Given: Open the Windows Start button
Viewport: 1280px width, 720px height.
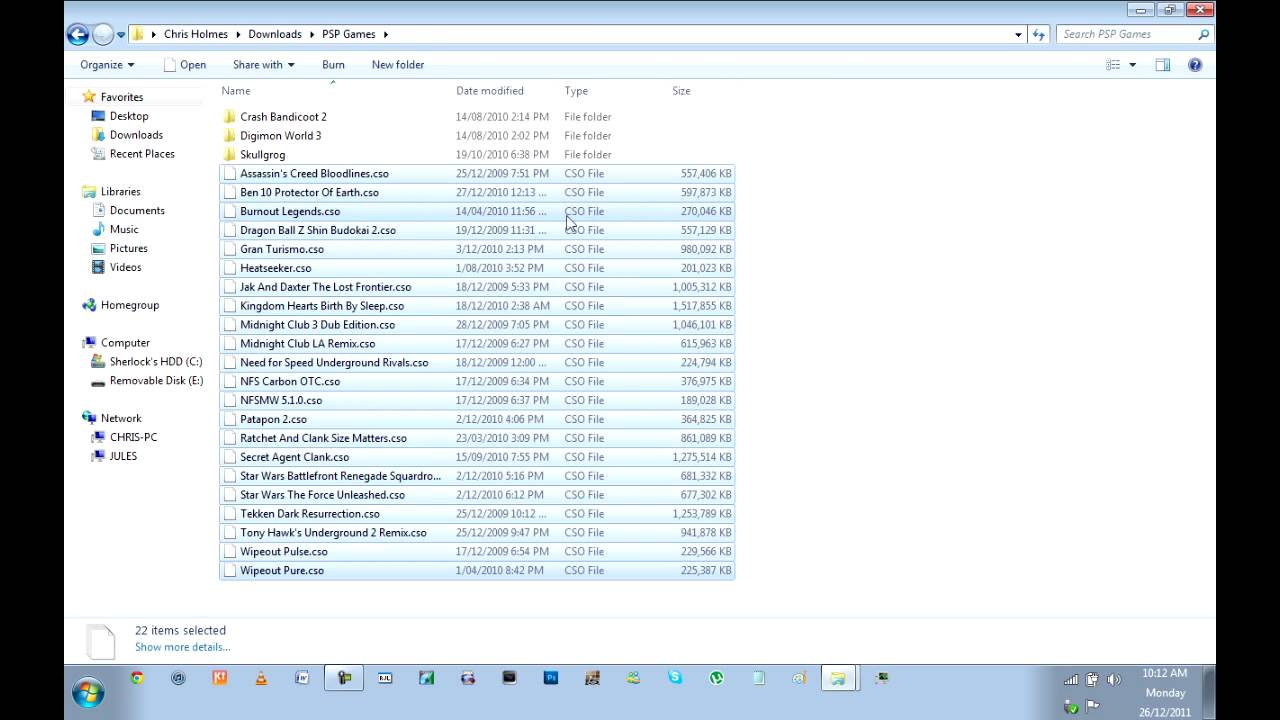Looking at the screenshot, I should pos(88,691).
